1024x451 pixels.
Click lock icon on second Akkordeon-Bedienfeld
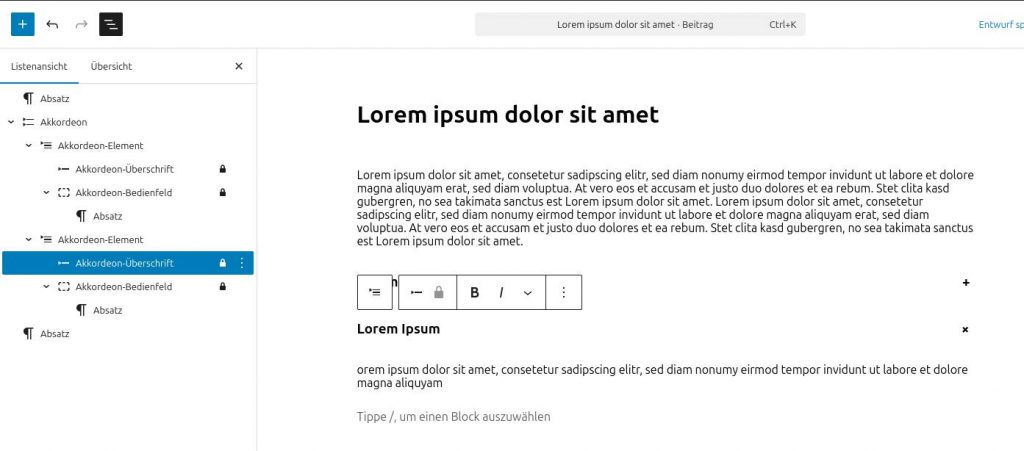[223, 287]
